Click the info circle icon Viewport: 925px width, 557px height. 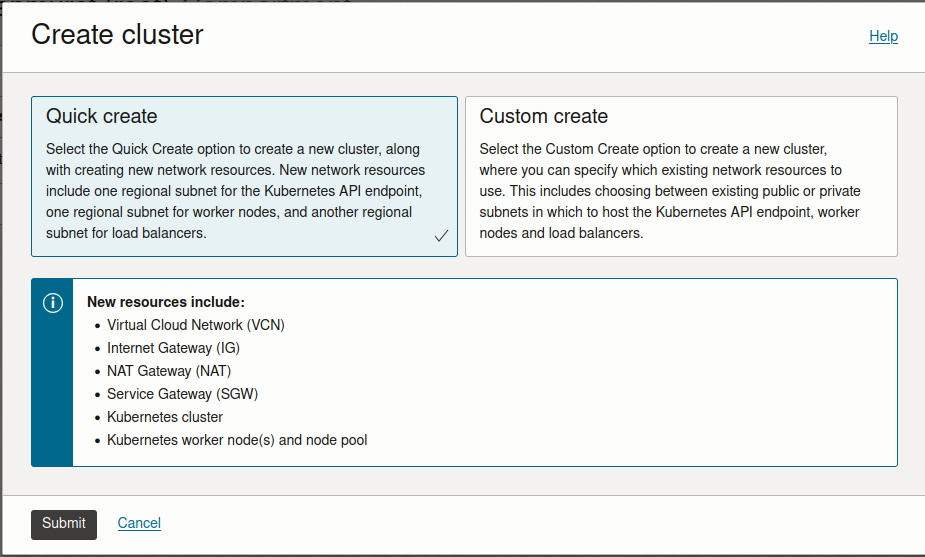(53, 303)
